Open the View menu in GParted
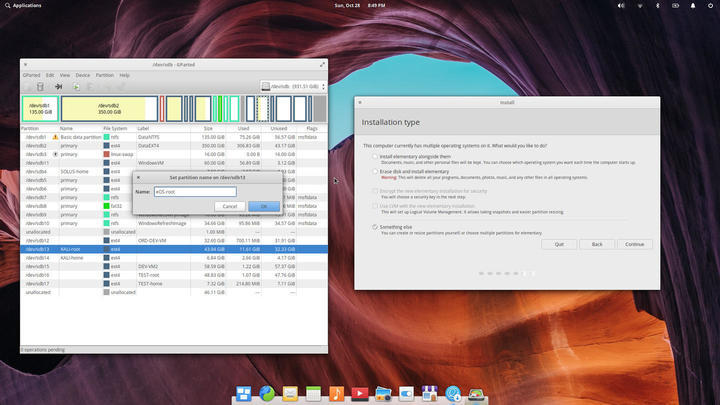 tap(65, 75)
